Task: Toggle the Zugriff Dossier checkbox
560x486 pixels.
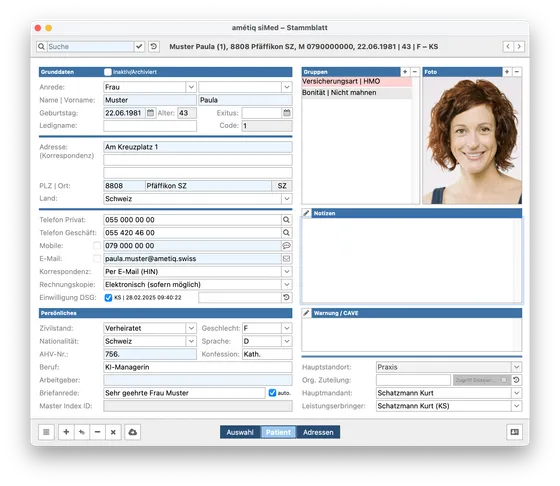Action: [x=504, y=380]
